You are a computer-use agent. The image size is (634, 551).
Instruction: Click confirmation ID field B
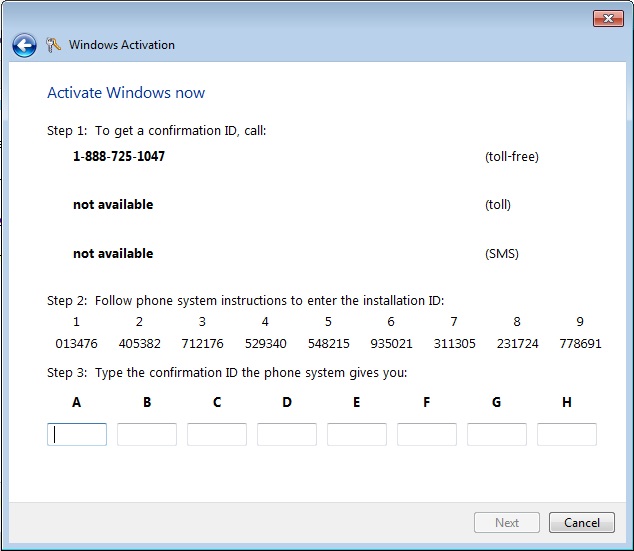tap(147, 435)
